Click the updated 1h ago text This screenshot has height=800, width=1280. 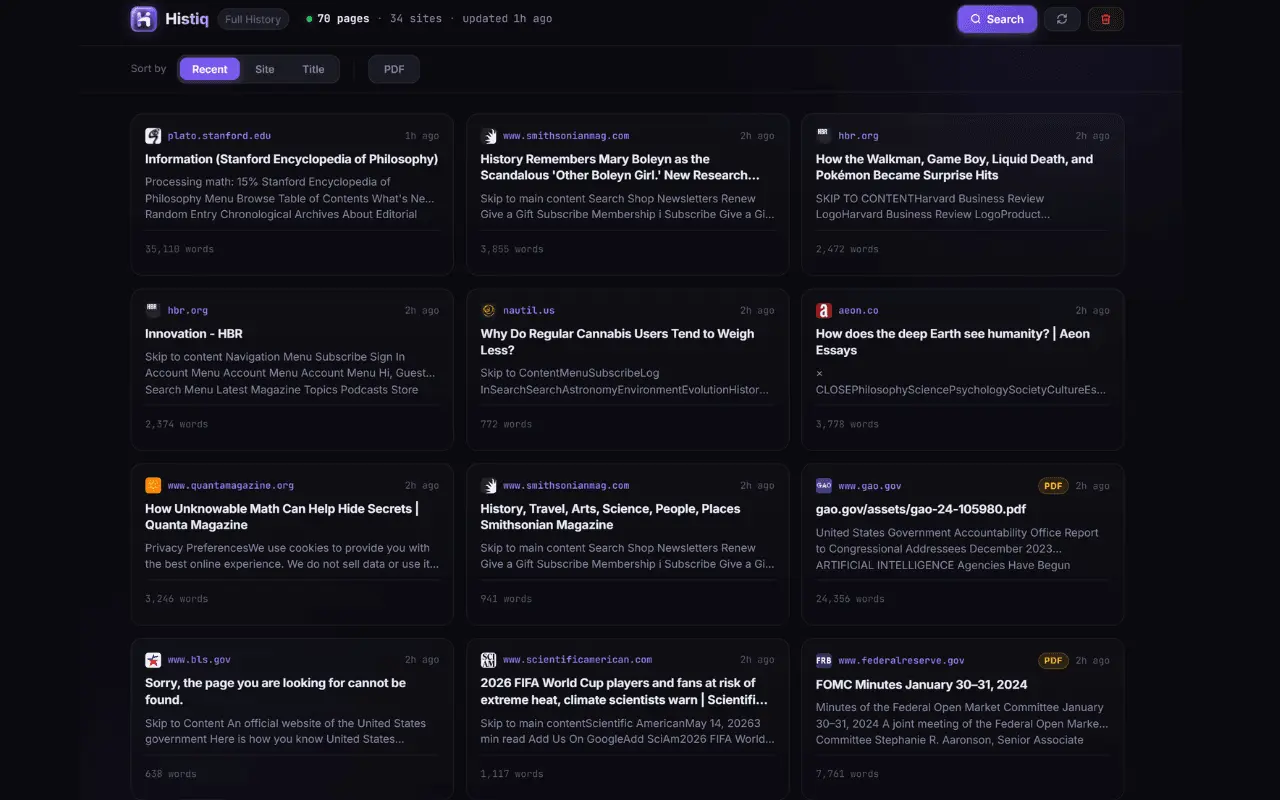coord(507,19)
